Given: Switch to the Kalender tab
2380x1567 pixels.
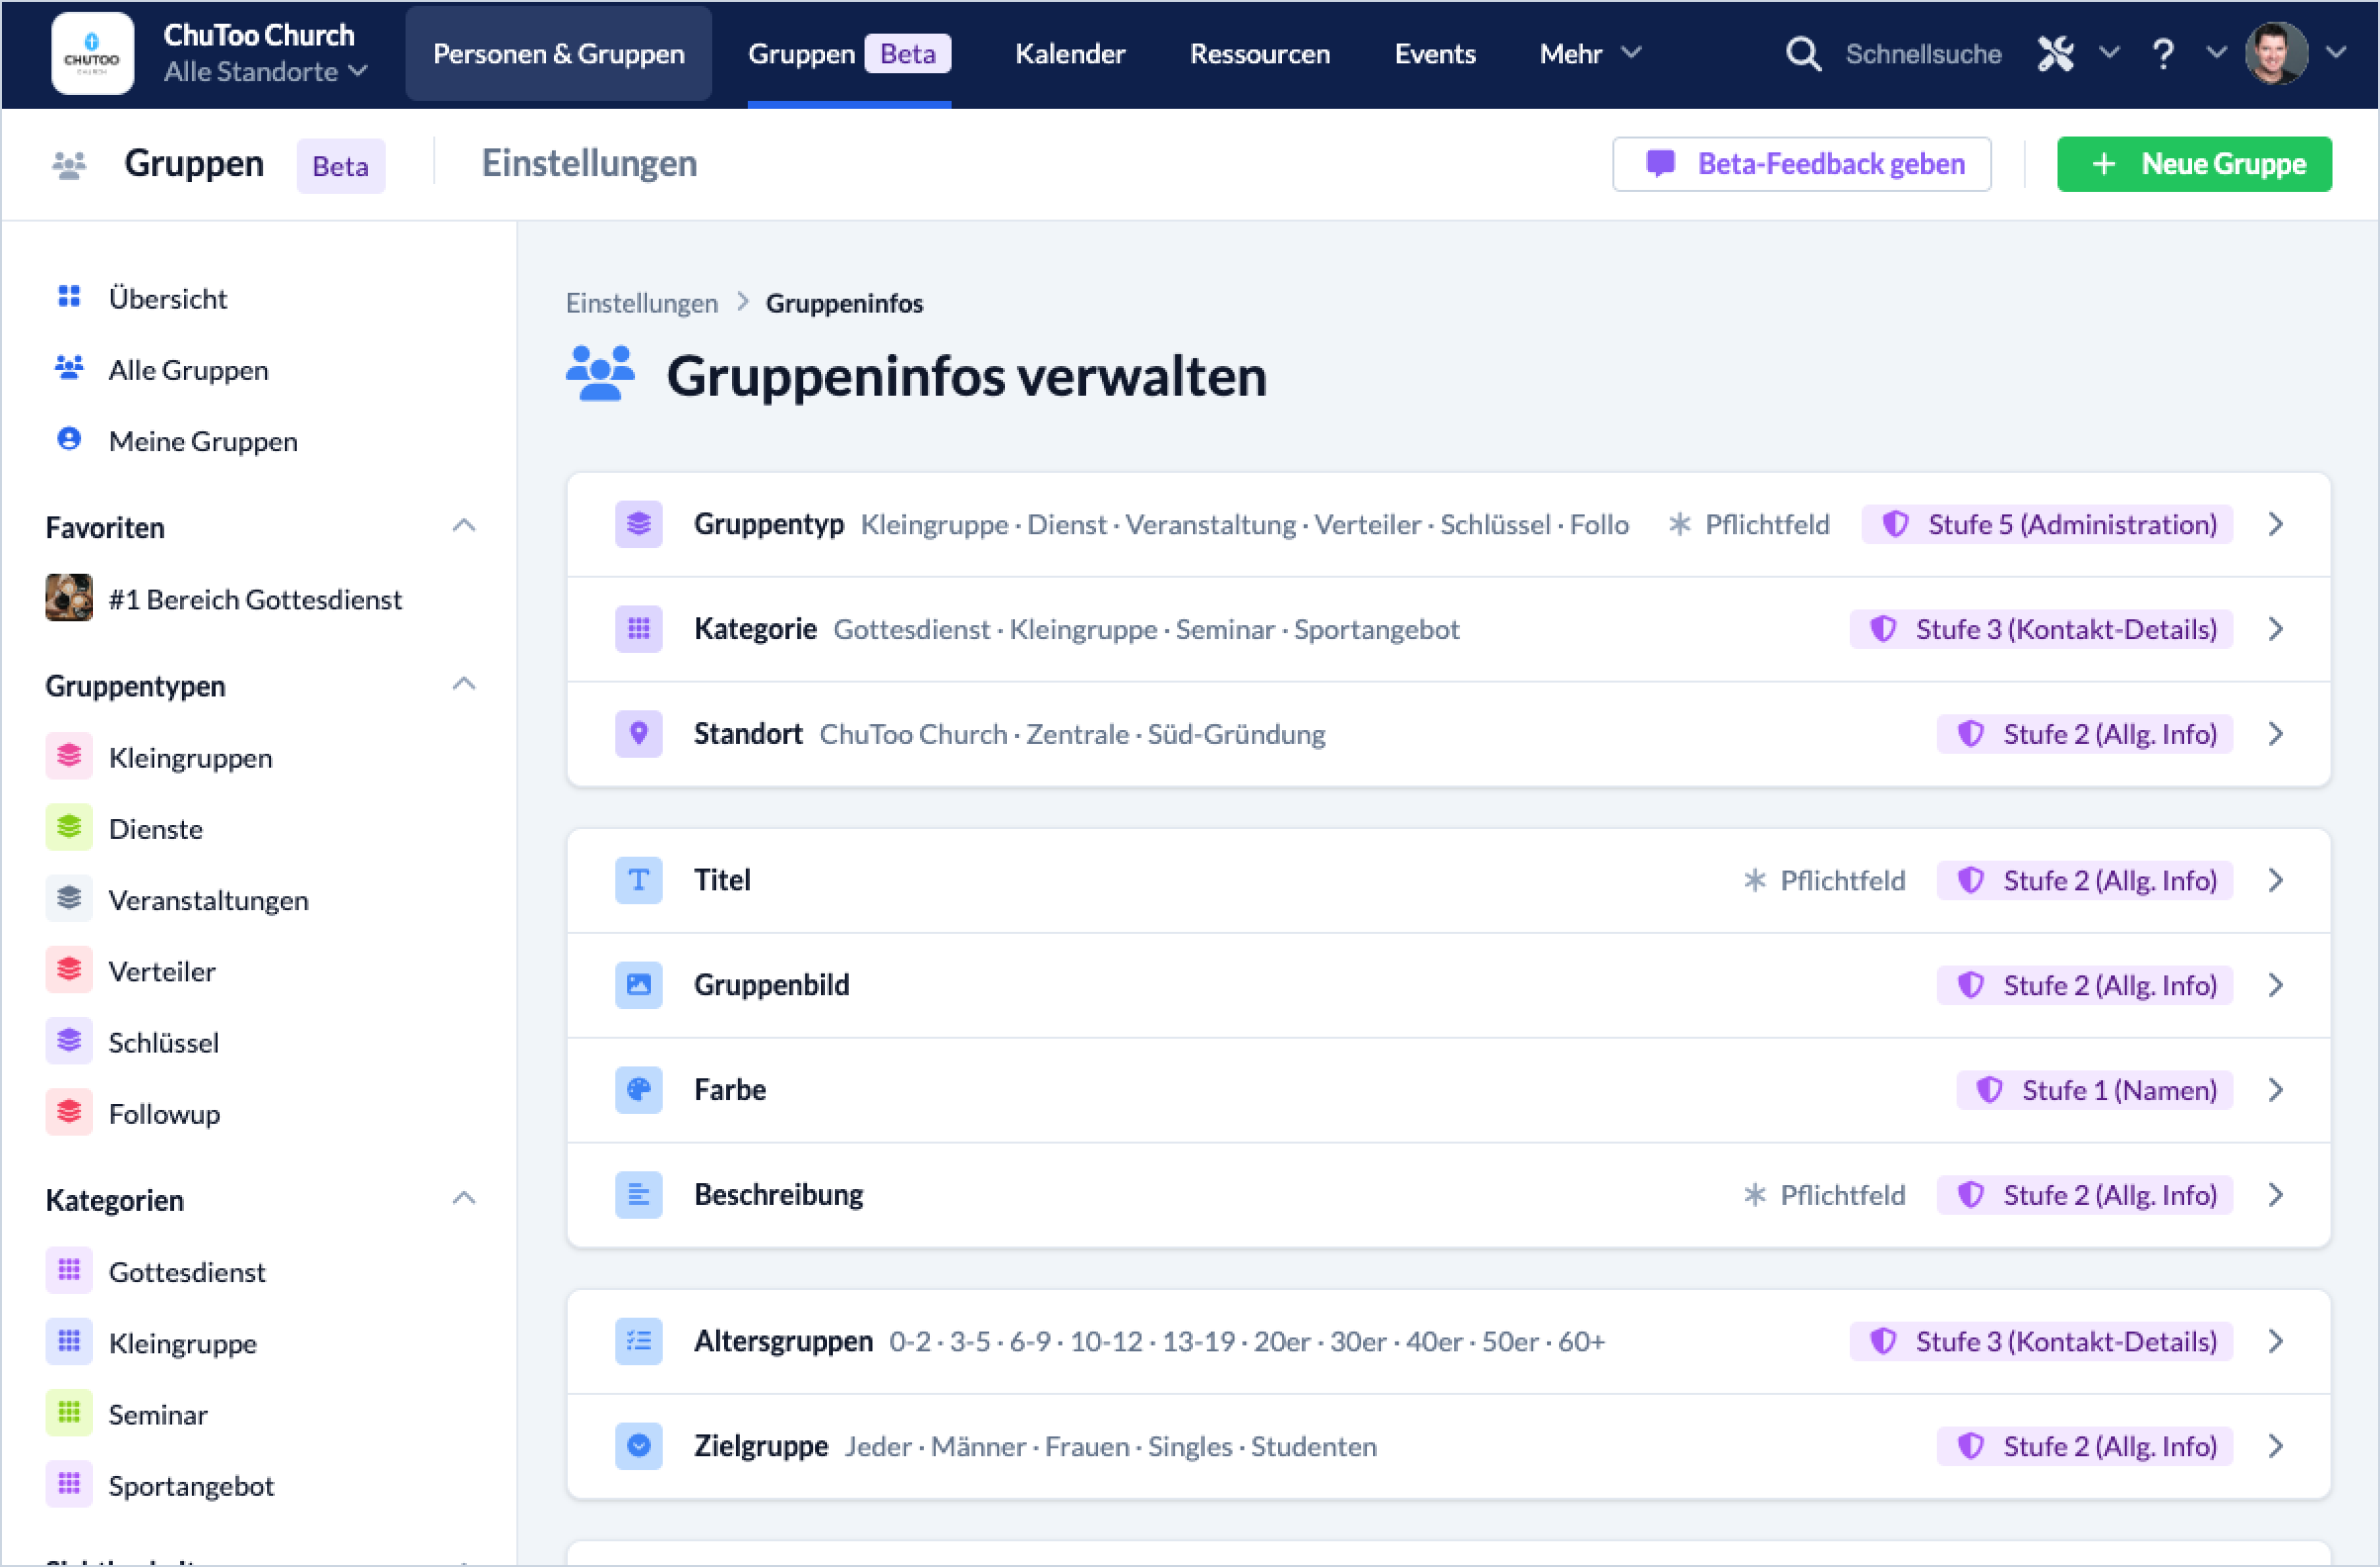Looking at the screenshot, I should [1069, 54].
